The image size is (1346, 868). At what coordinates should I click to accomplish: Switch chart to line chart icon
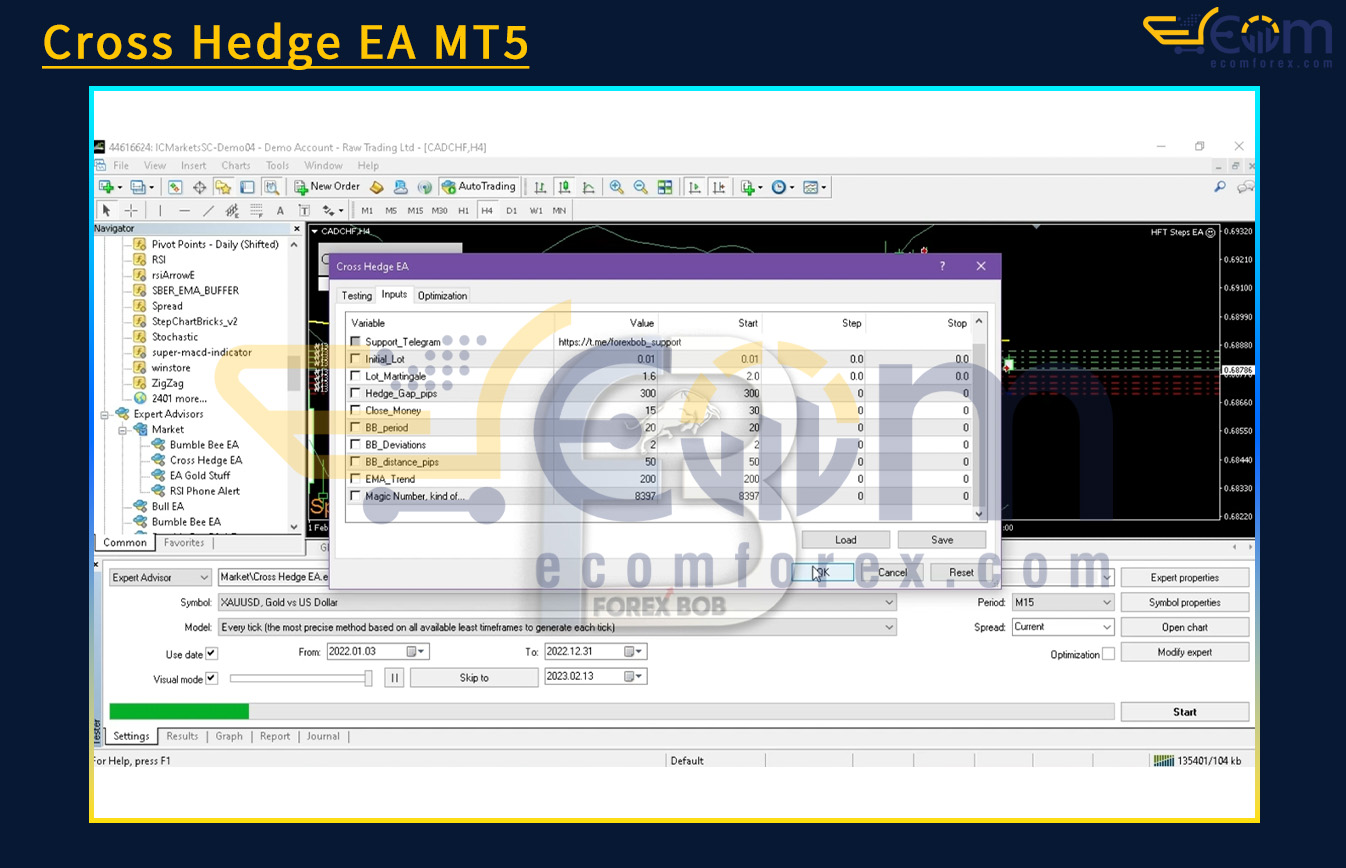point(588,187)
